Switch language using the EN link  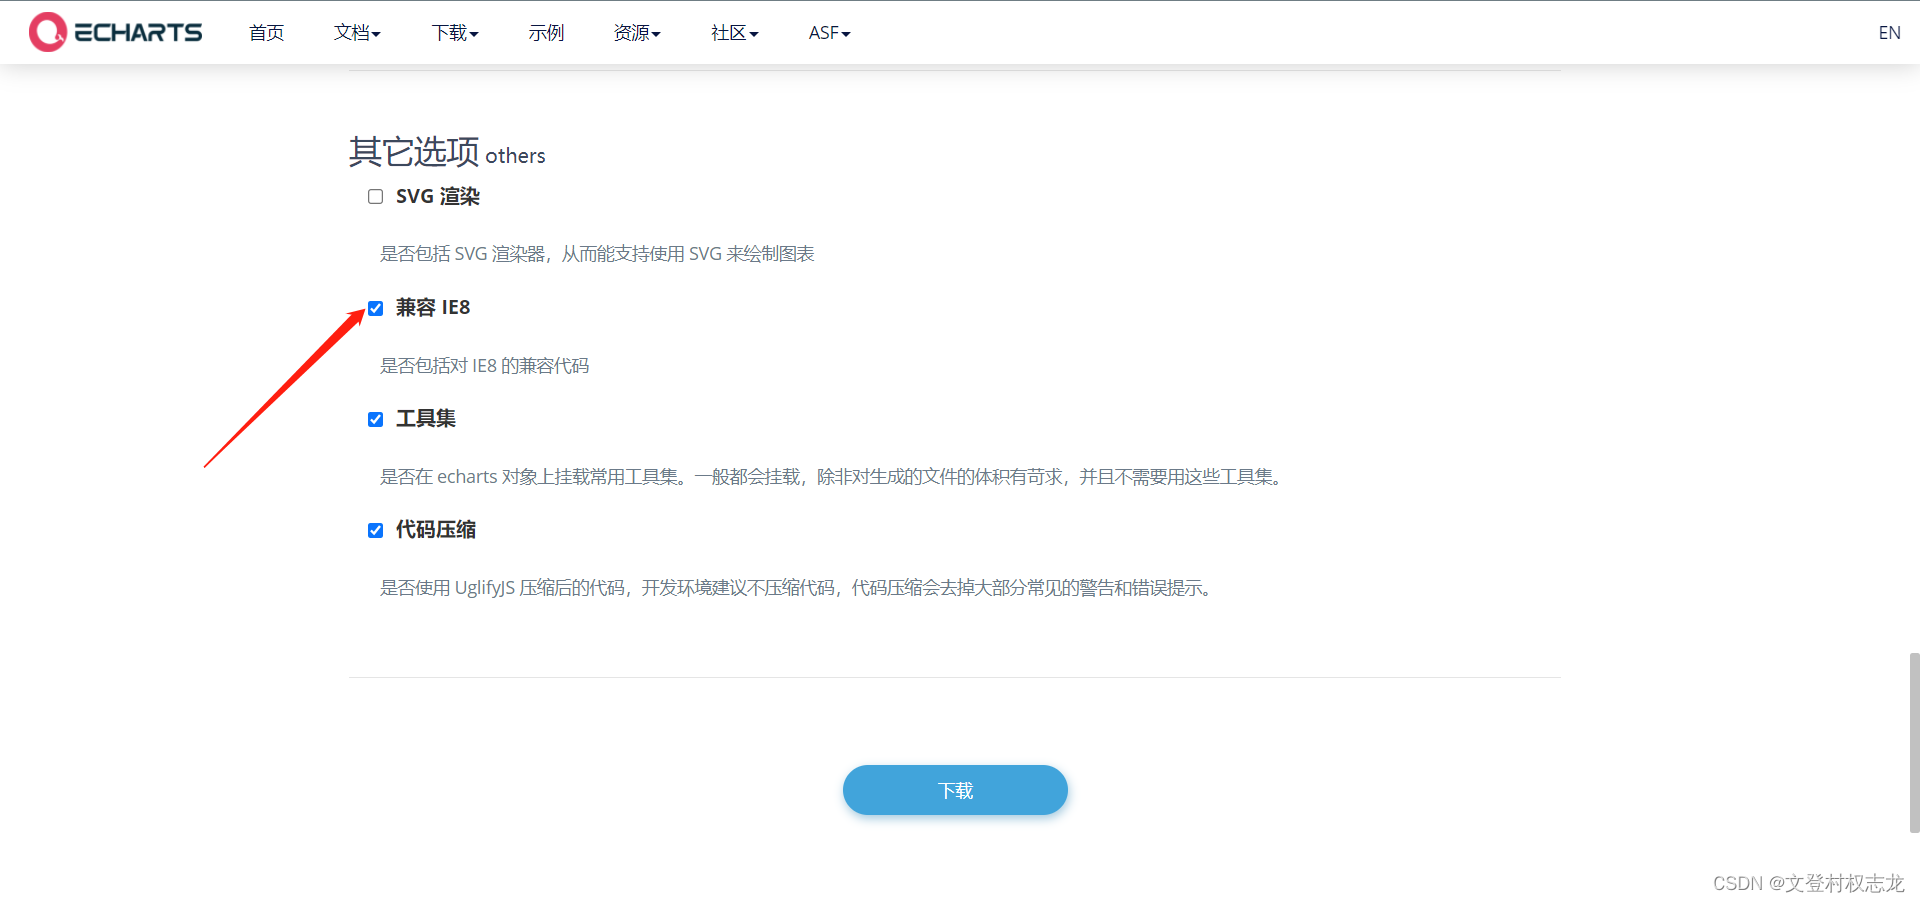tap(1889, 32)
